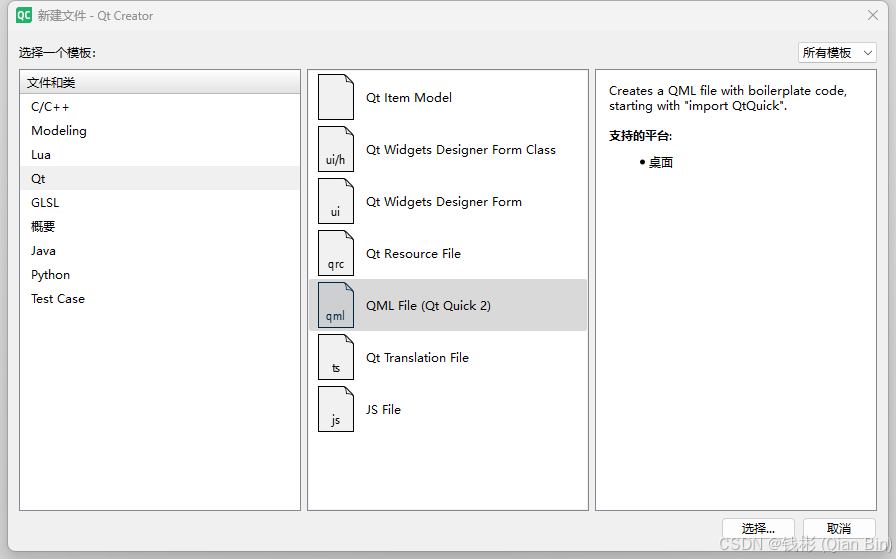This screenshot has height=559, width=896.
Task: Click the qrc resource file icon
Action: pos(336,253)
